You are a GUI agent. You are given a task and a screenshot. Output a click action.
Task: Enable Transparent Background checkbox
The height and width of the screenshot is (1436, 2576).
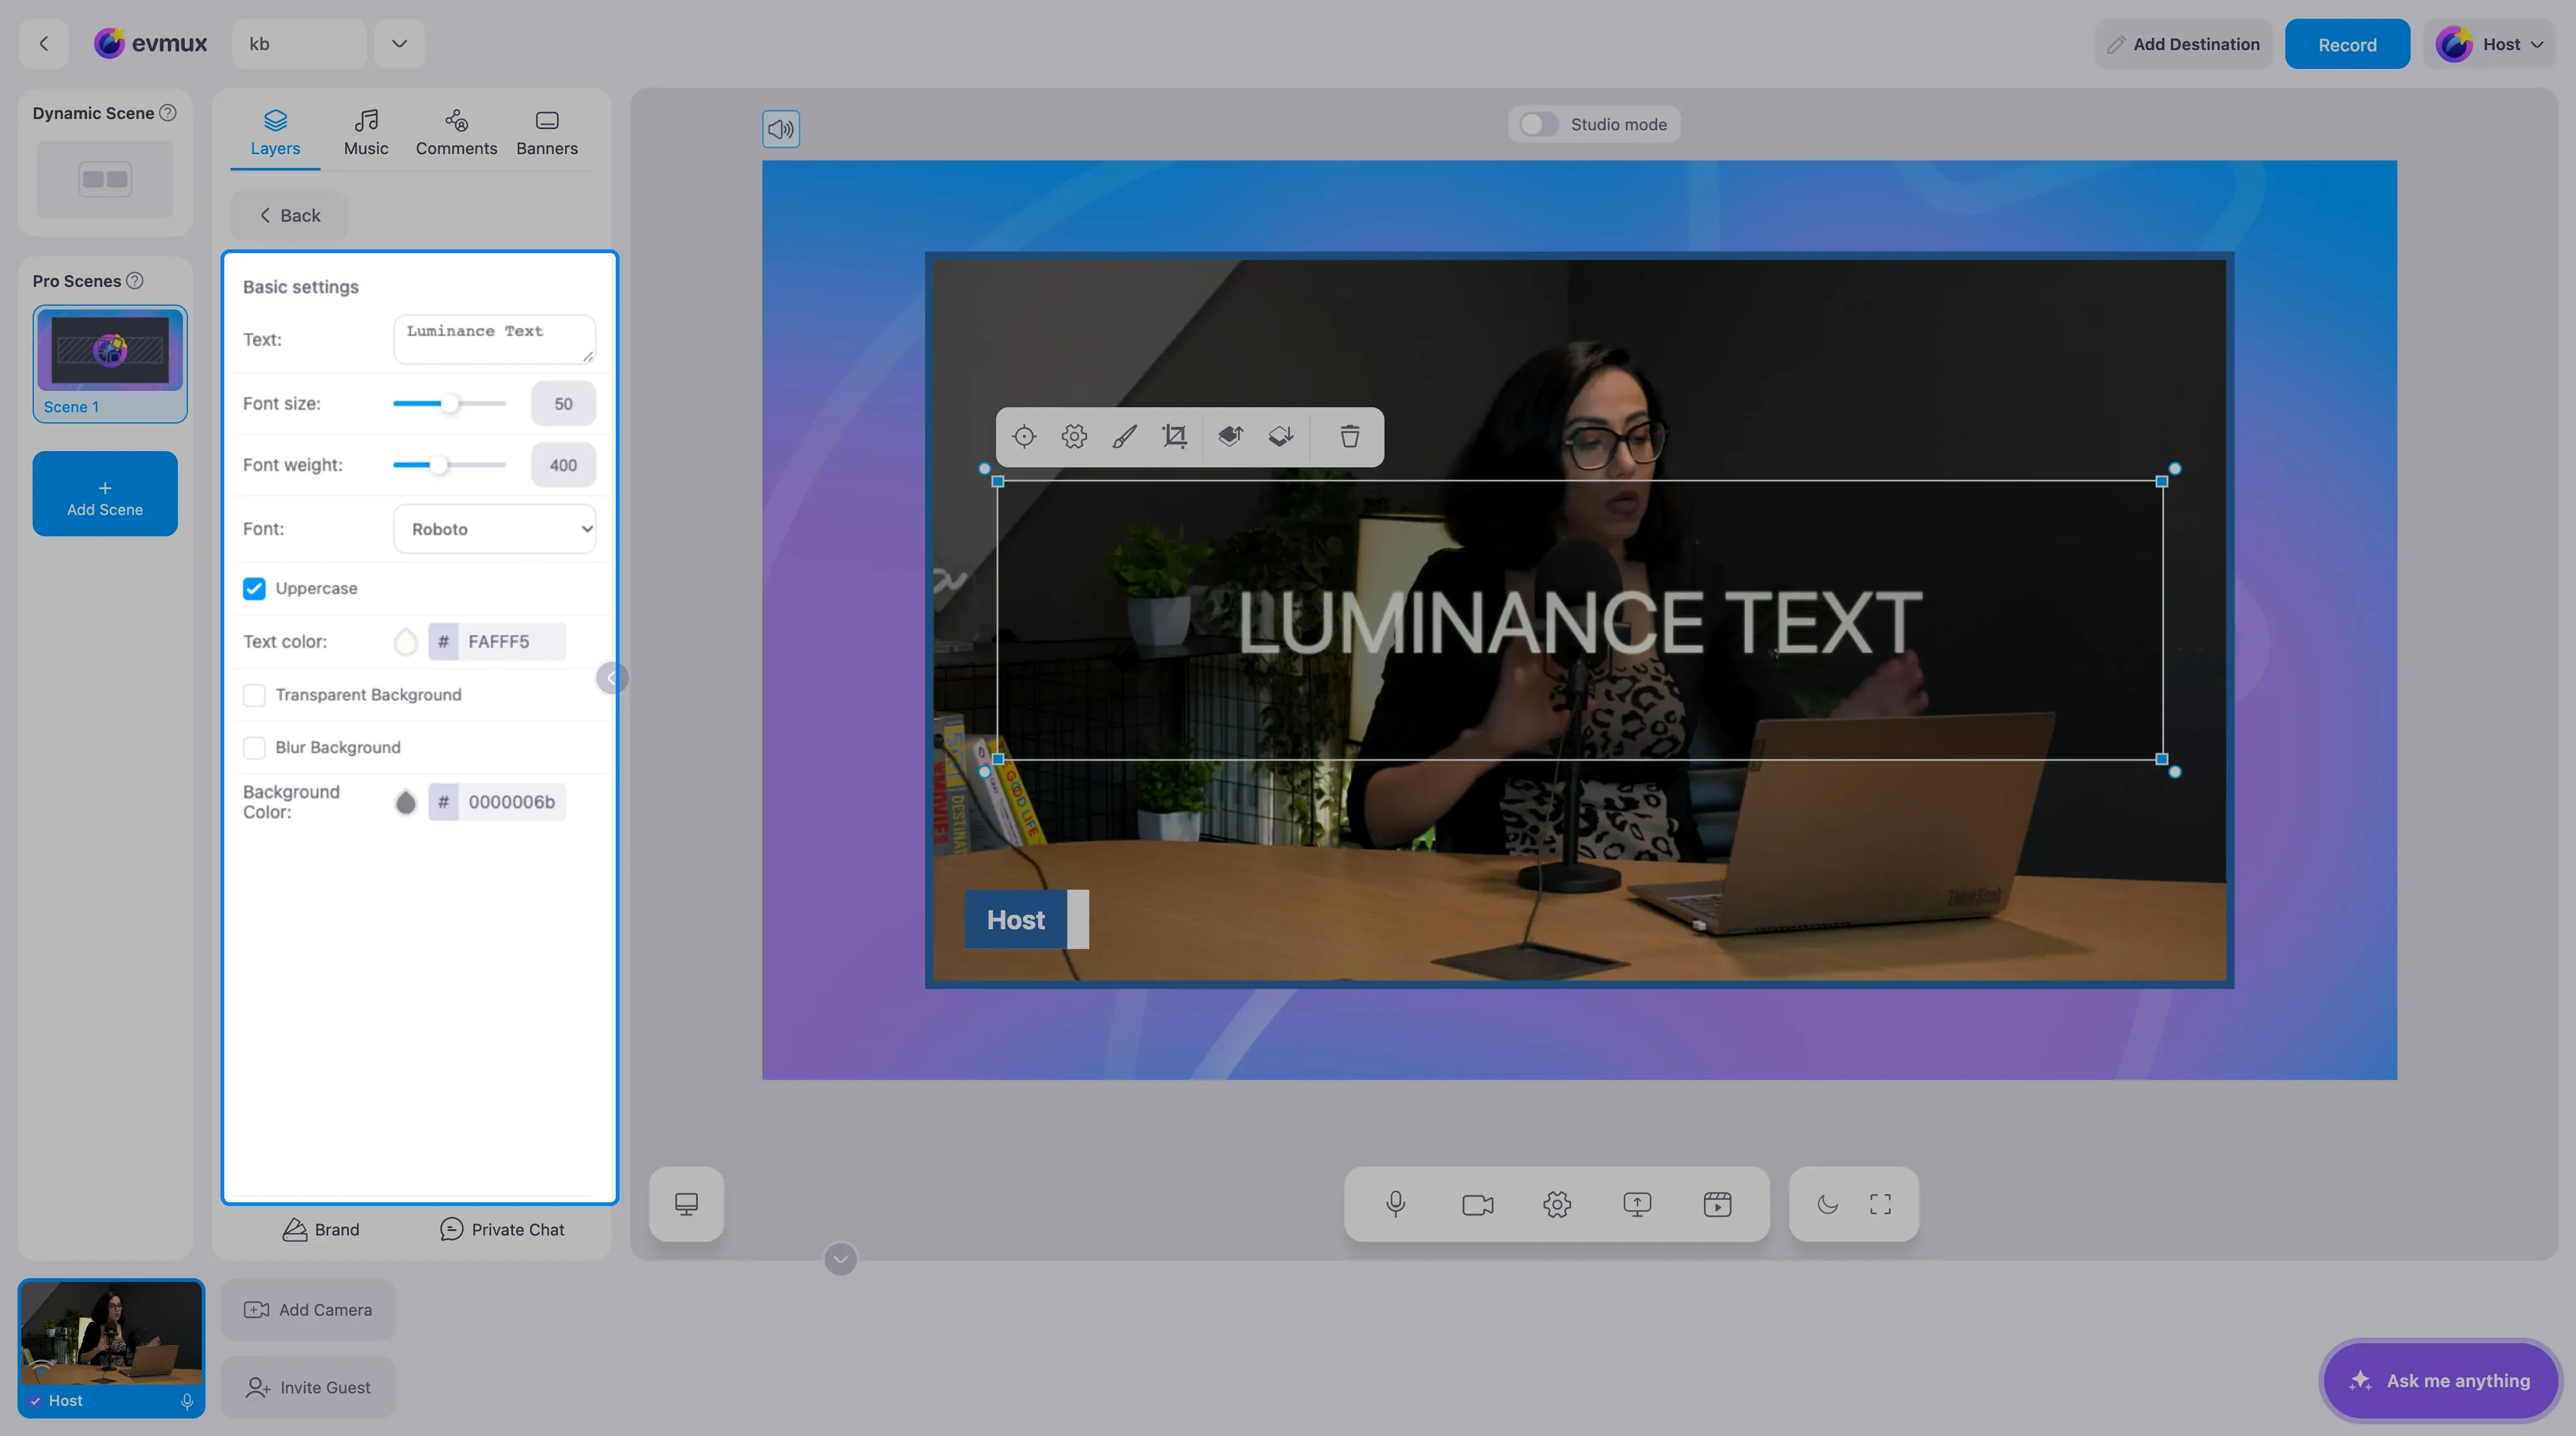tap(254, 695)
